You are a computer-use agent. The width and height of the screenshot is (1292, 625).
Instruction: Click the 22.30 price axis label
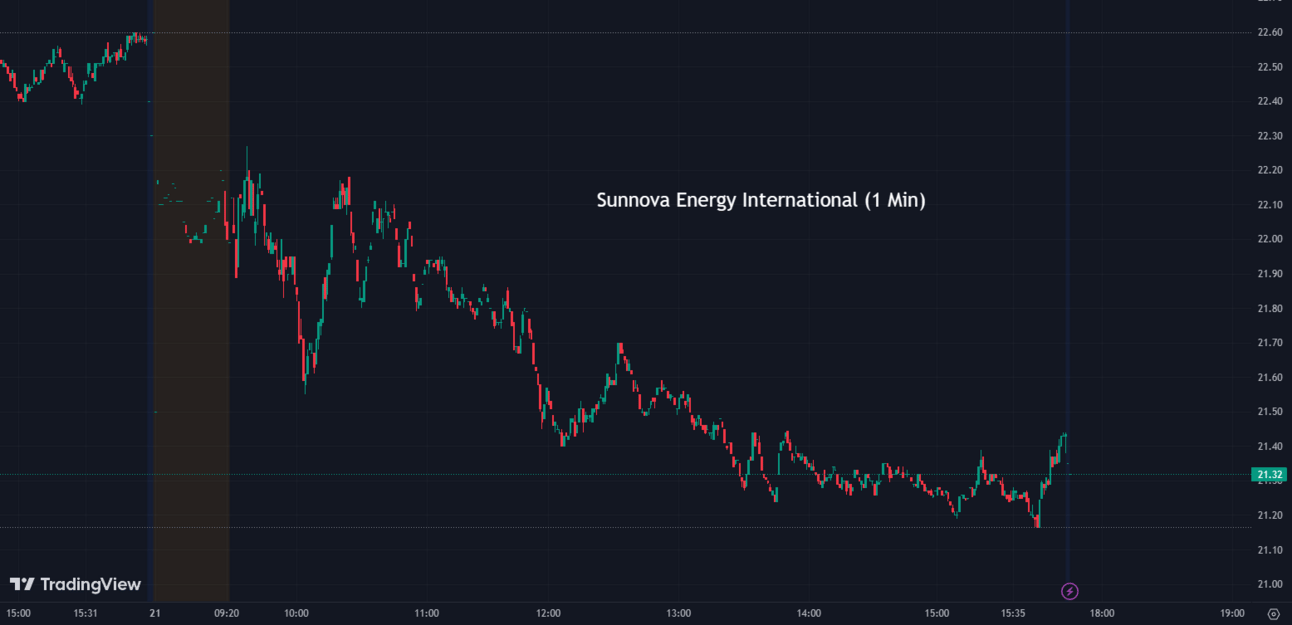[1270, 136]
